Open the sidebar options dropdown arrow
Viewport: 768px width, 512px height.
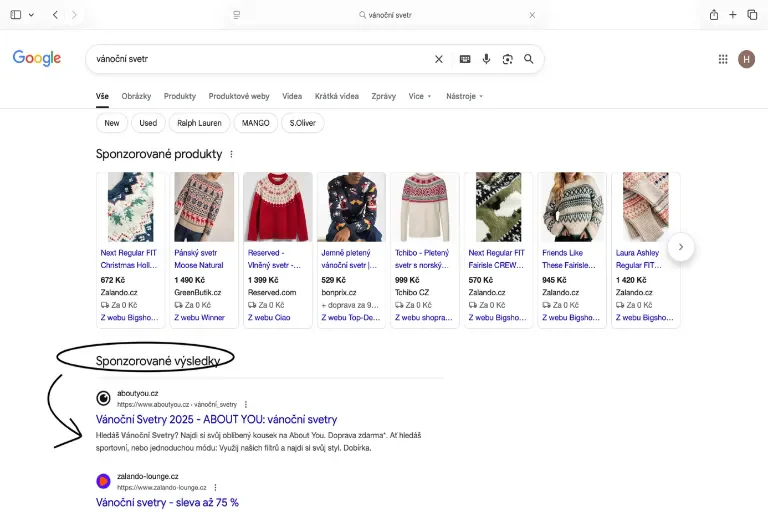point(31,15)
